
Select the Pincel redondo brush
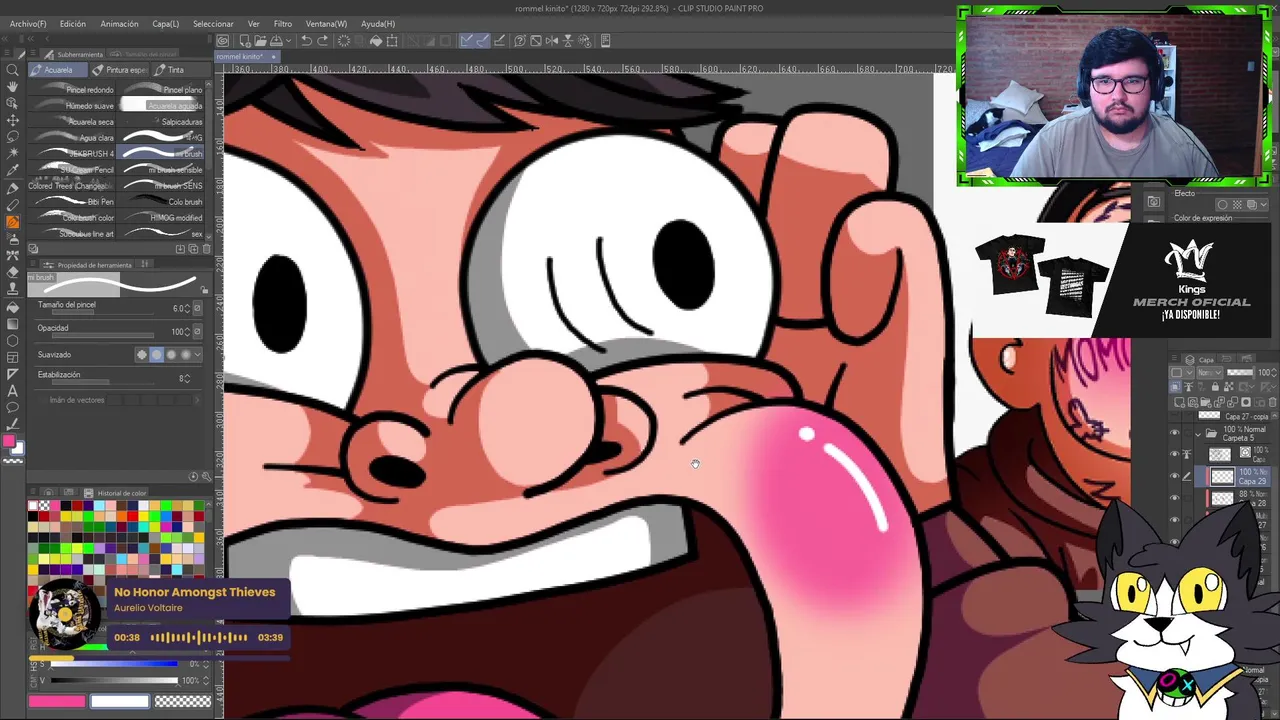click(72, 90)
